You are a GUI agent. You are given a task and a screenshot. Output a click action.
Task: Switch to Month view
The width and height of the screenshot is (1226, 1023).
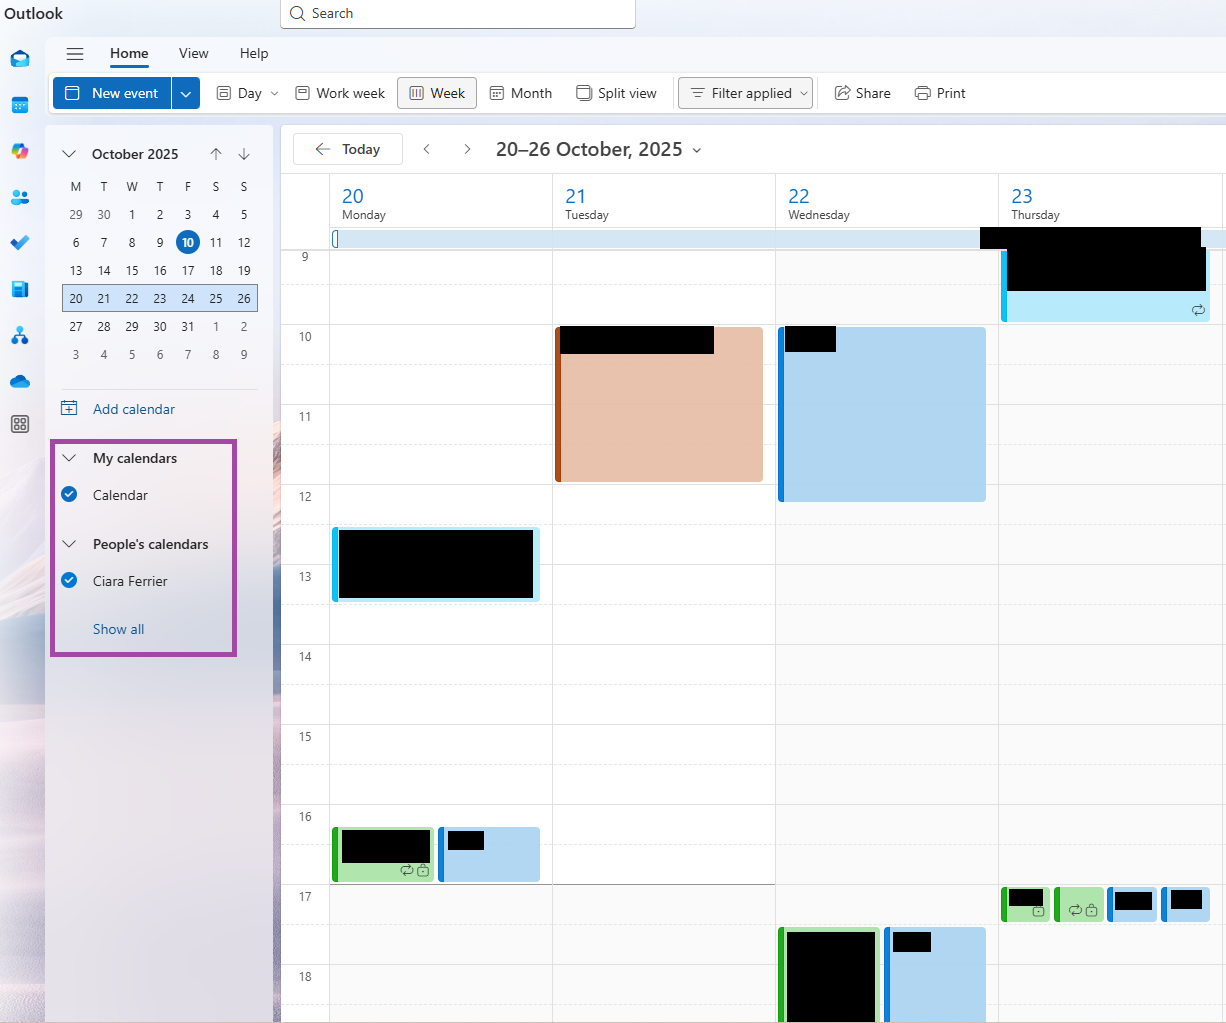521,93
